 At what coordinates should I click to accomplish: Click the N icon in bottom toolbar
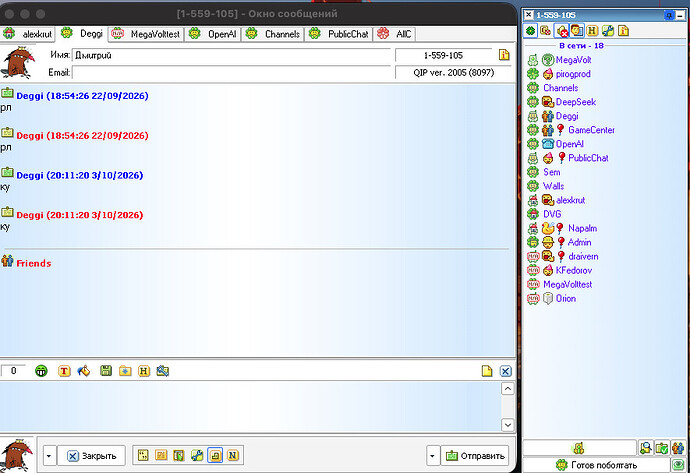[233, 455]
